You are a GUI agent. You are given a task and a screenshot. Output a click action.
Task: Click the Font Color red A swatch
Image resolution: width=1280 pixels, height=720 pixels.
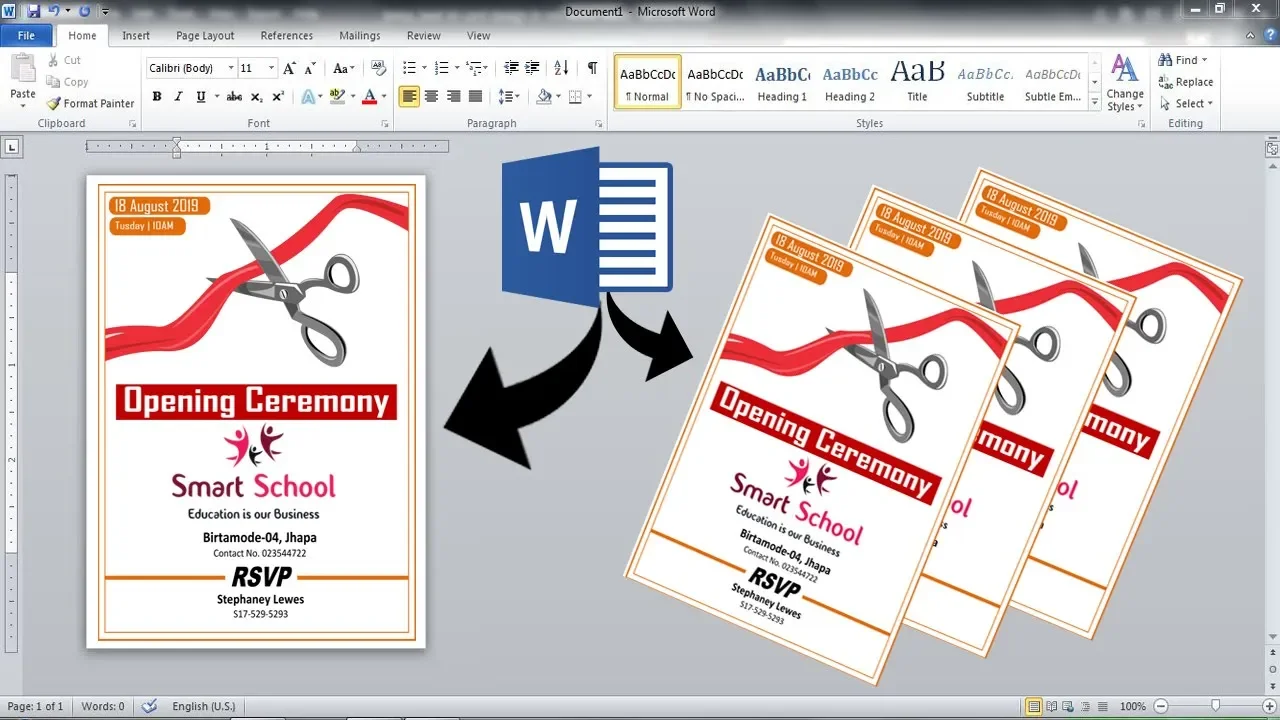(x=369, y=97)
